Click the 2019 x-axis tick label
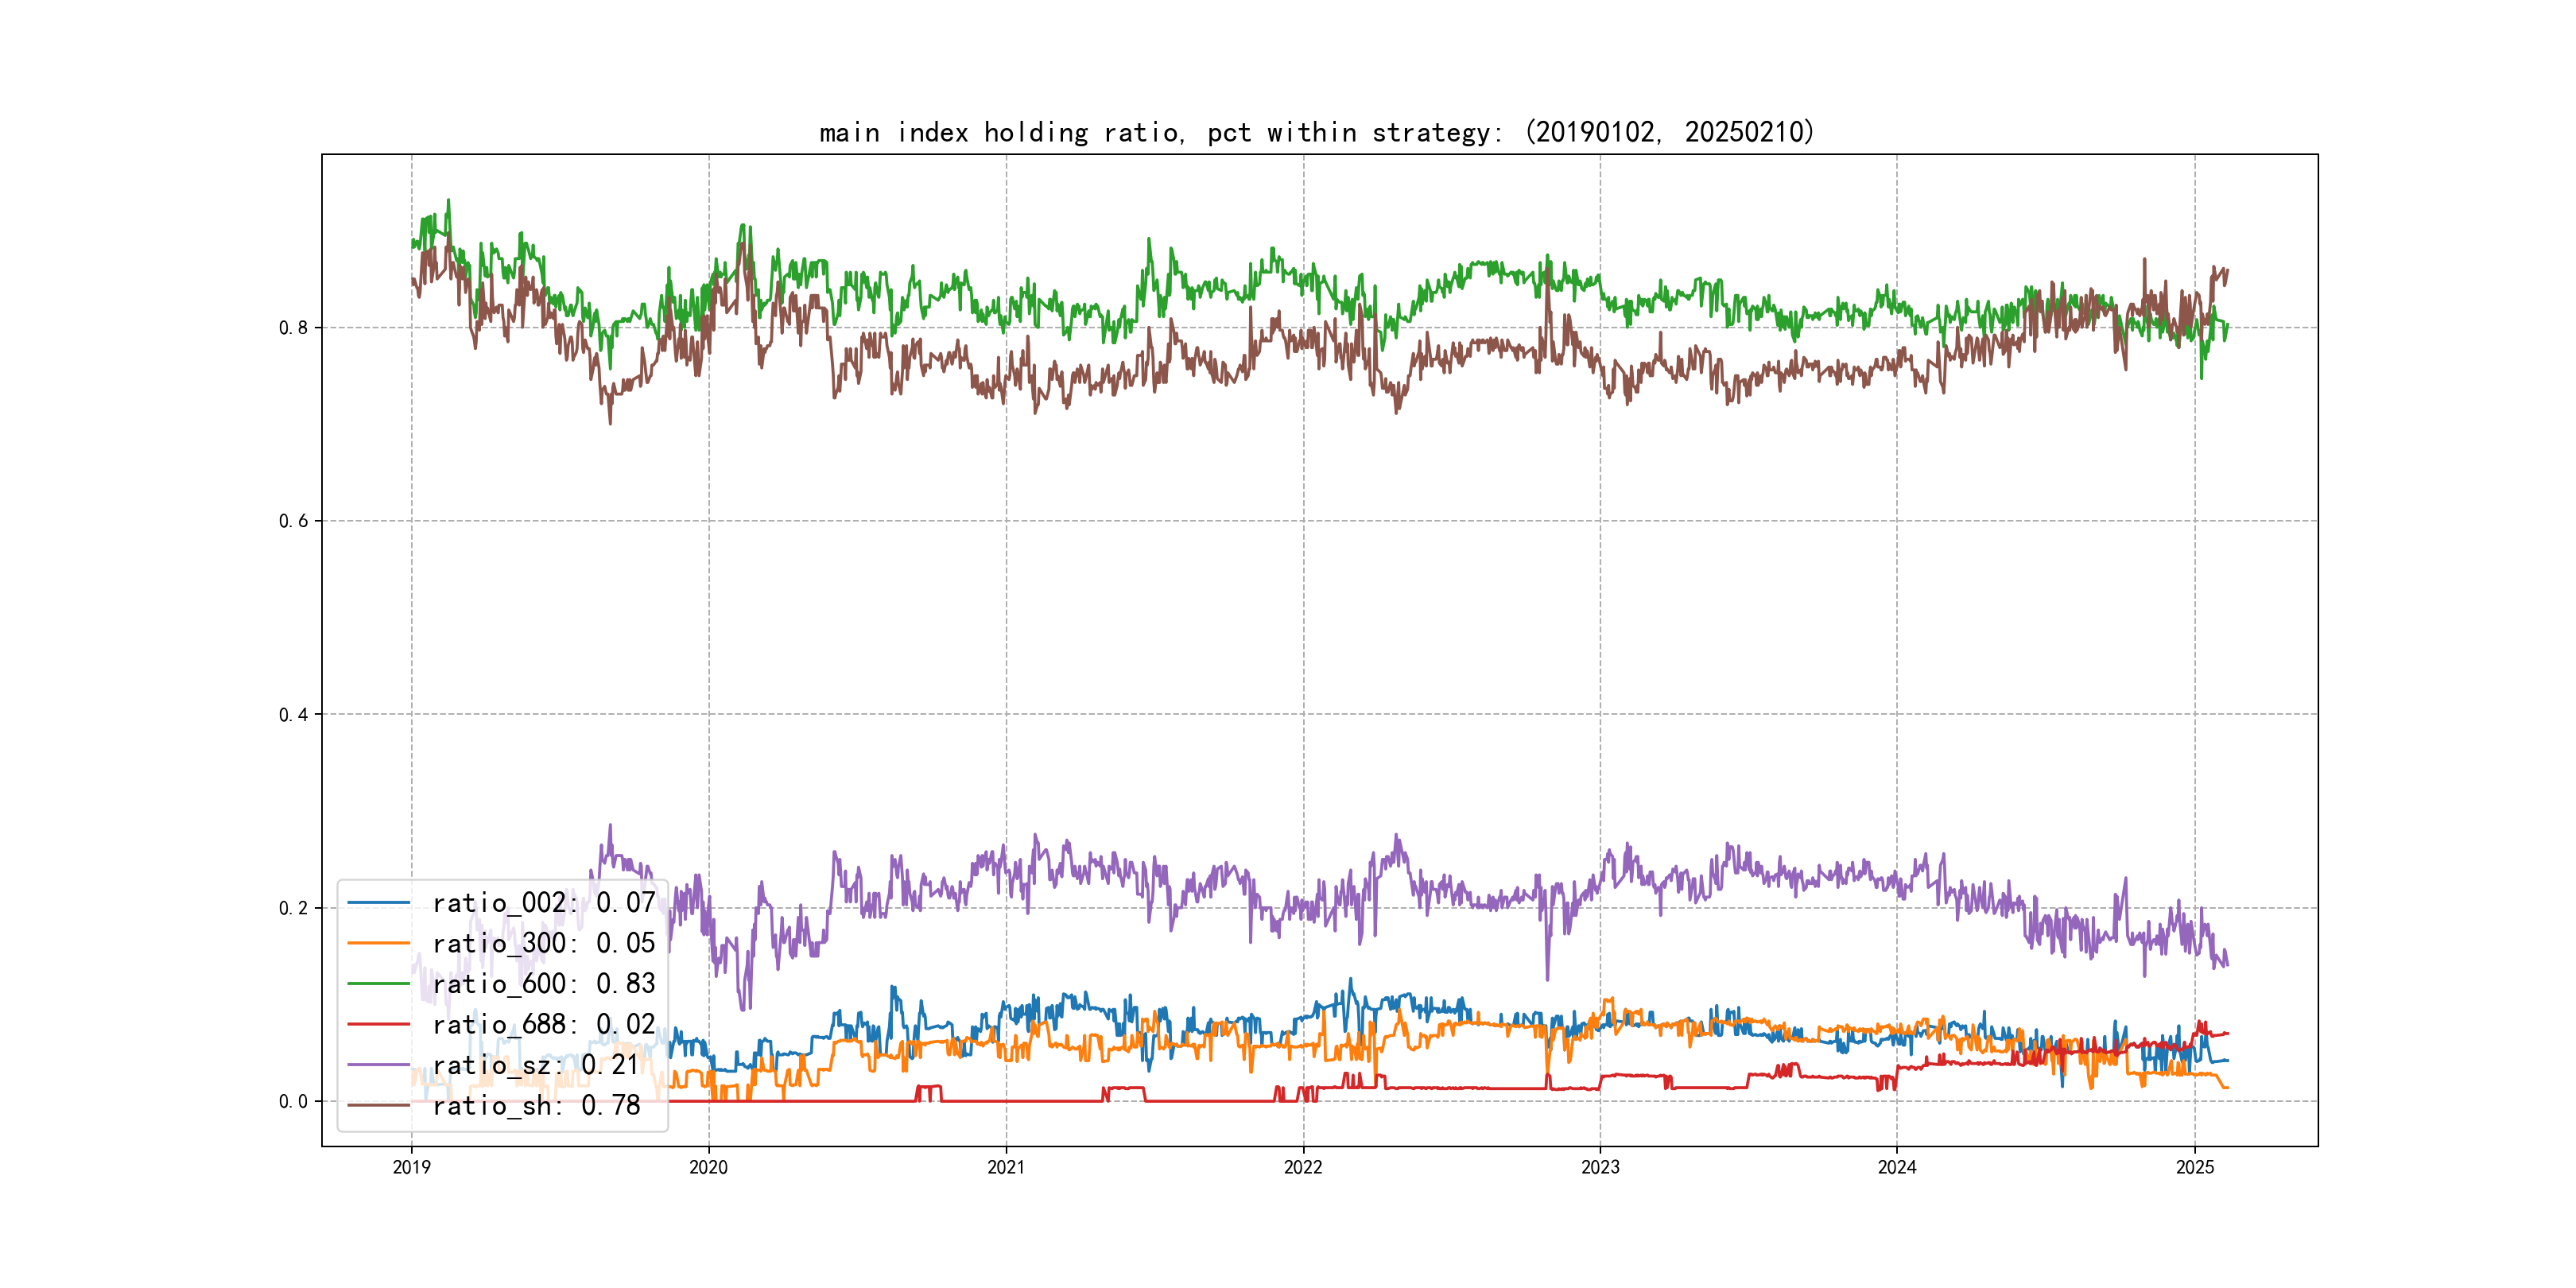The image size is (2576, 1288). 411,1167
